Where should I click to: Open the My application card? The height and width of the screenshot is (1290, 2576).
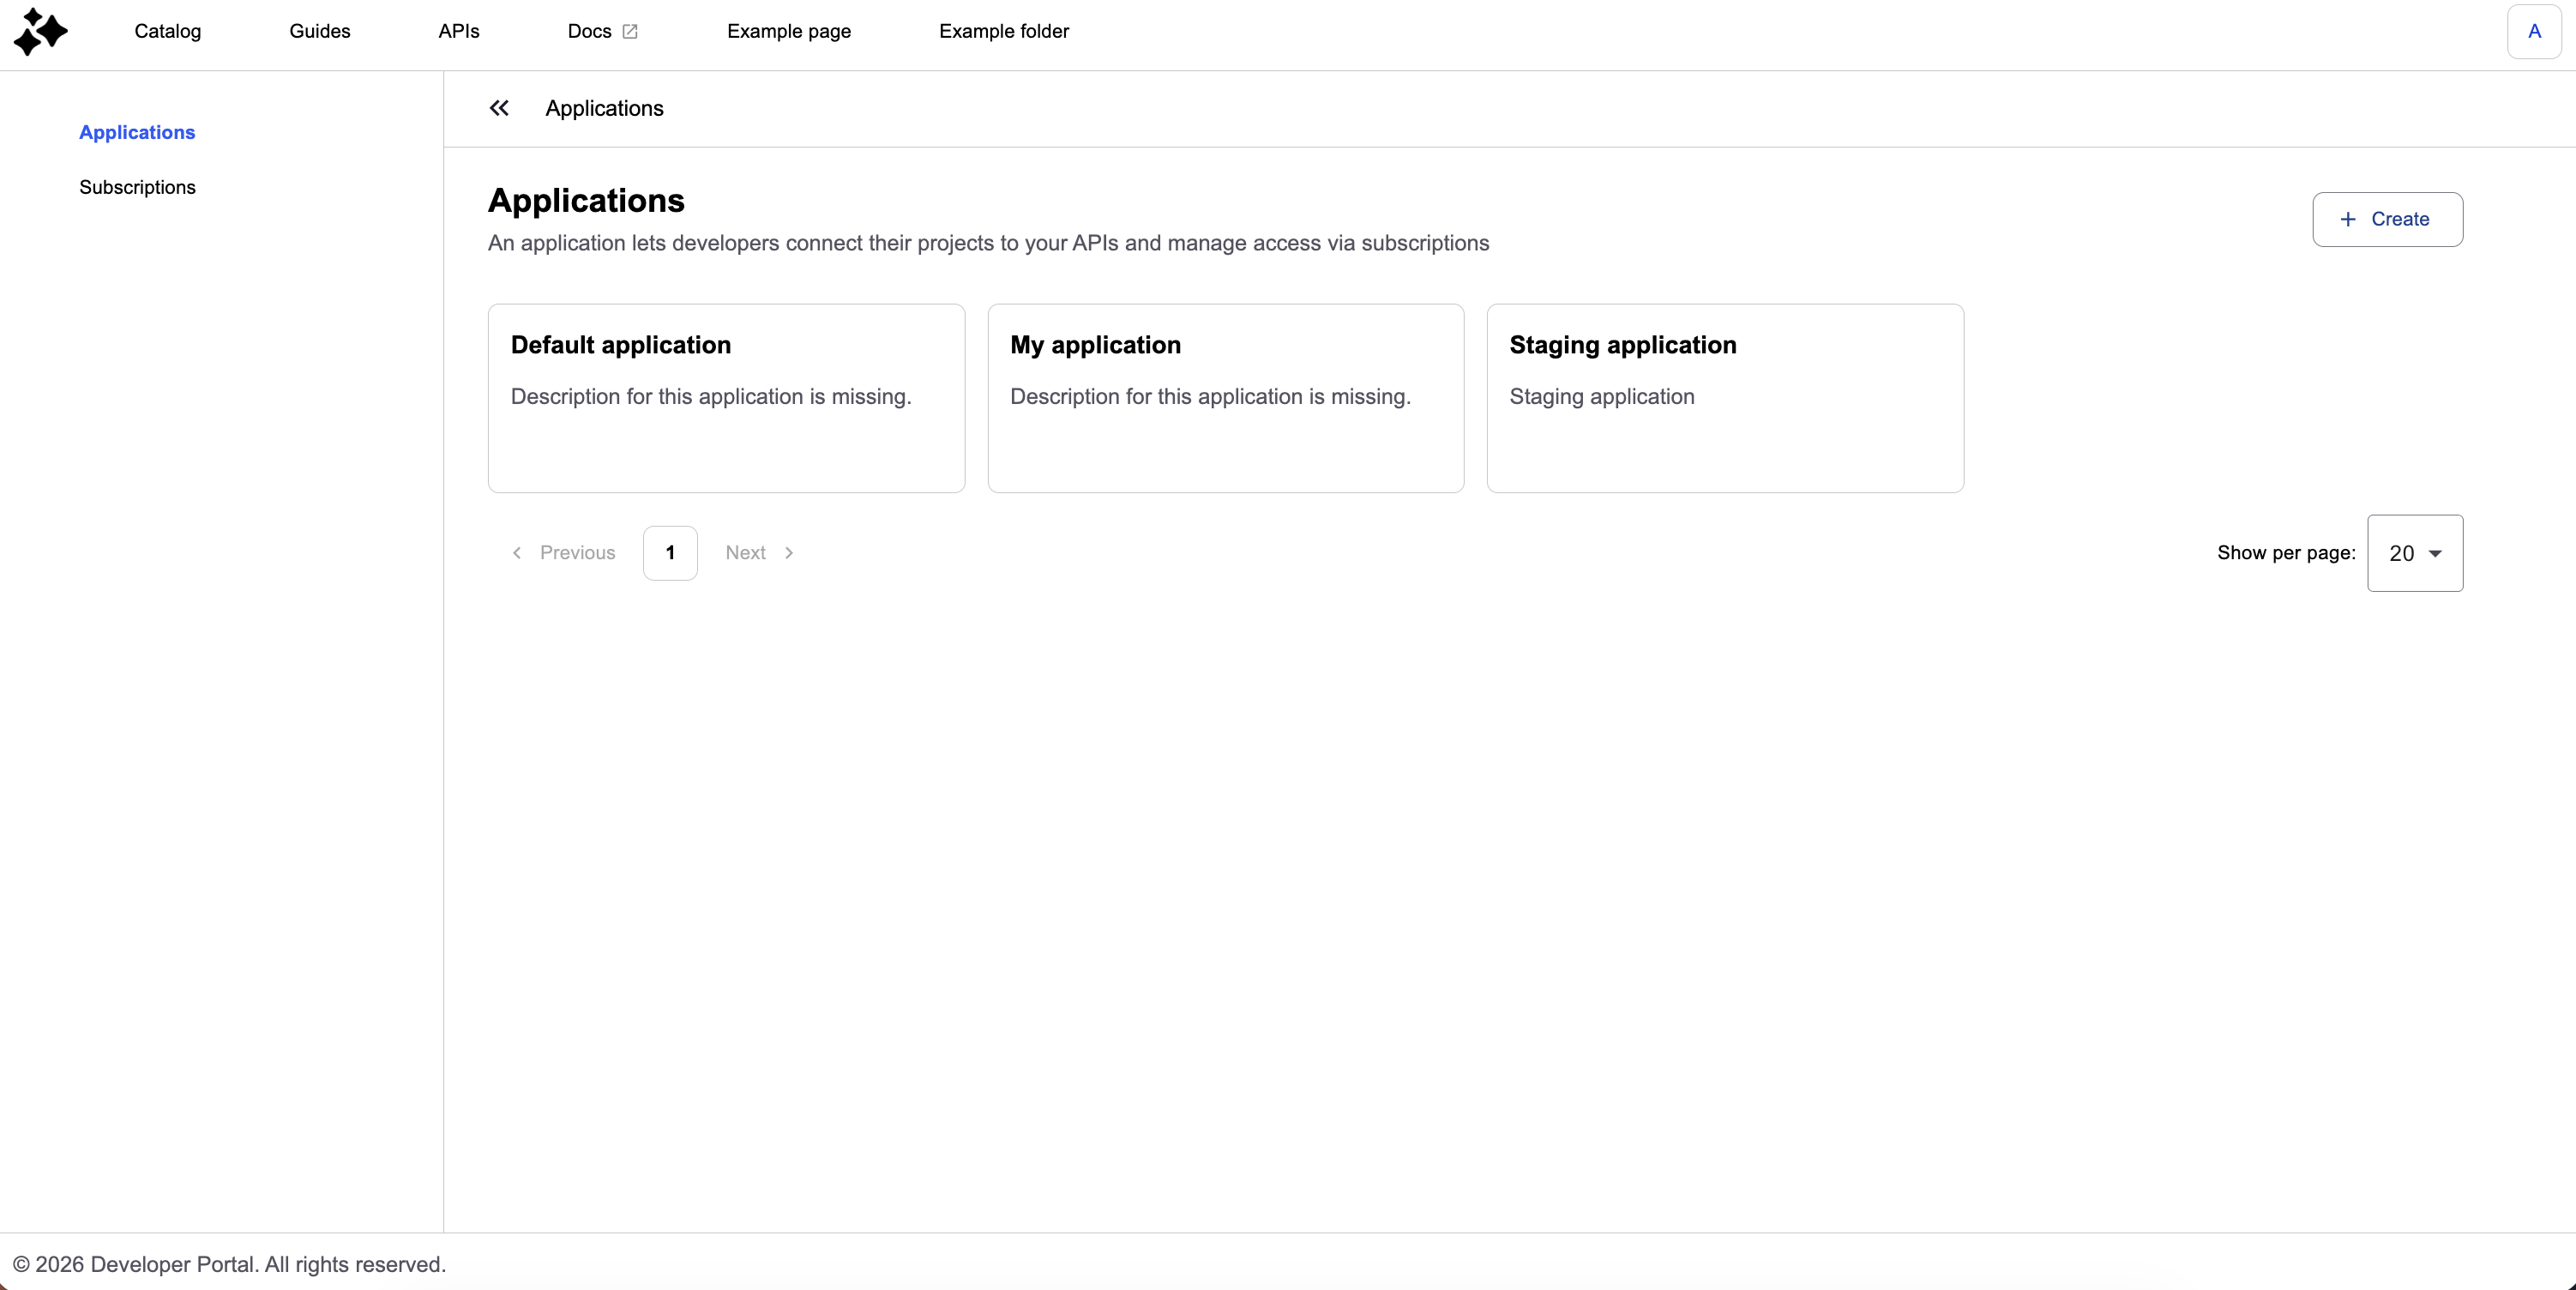click(x=1225, y=398)
